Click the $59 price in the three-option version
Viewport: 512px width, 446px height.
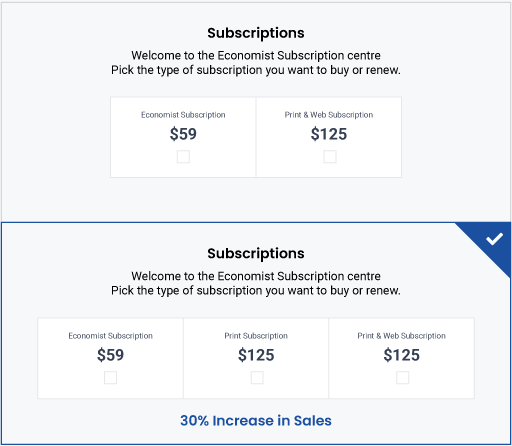coord(110,355)
